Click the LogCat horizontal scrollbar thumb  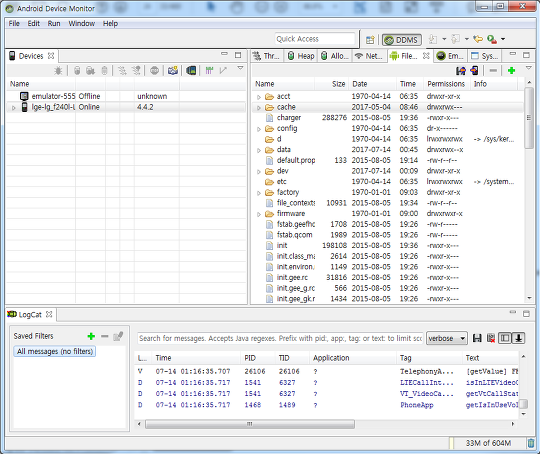pos(250,424)
